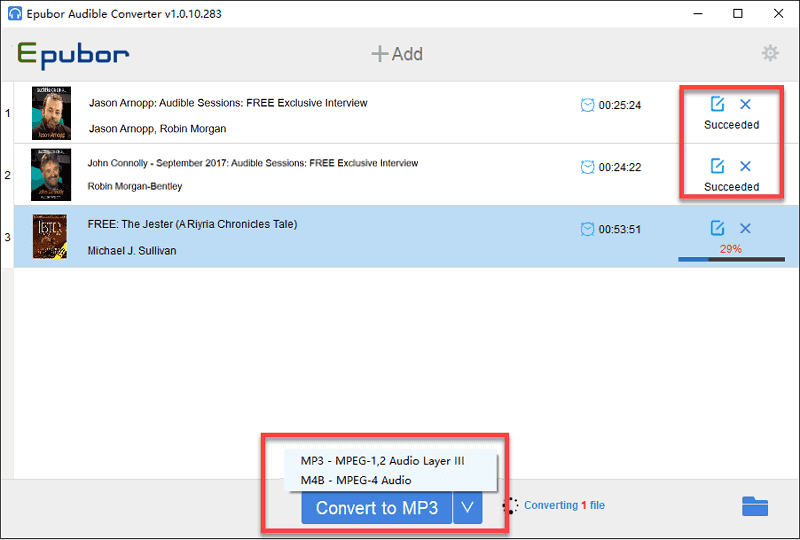
Task: Select Jason Arnopp cover thumbnail
Action: click(x=52, y=113)
